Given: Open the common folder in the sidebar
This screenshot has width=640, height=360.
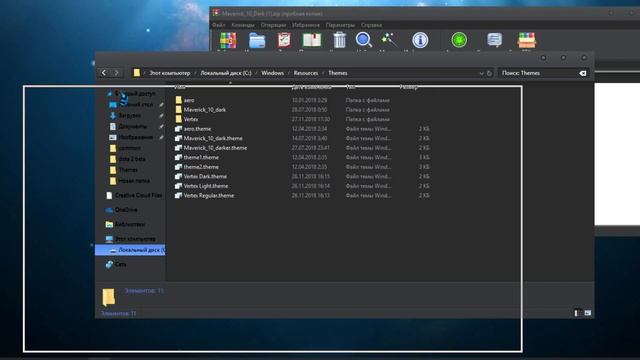Looking at the screenshot, I should 129,148.
